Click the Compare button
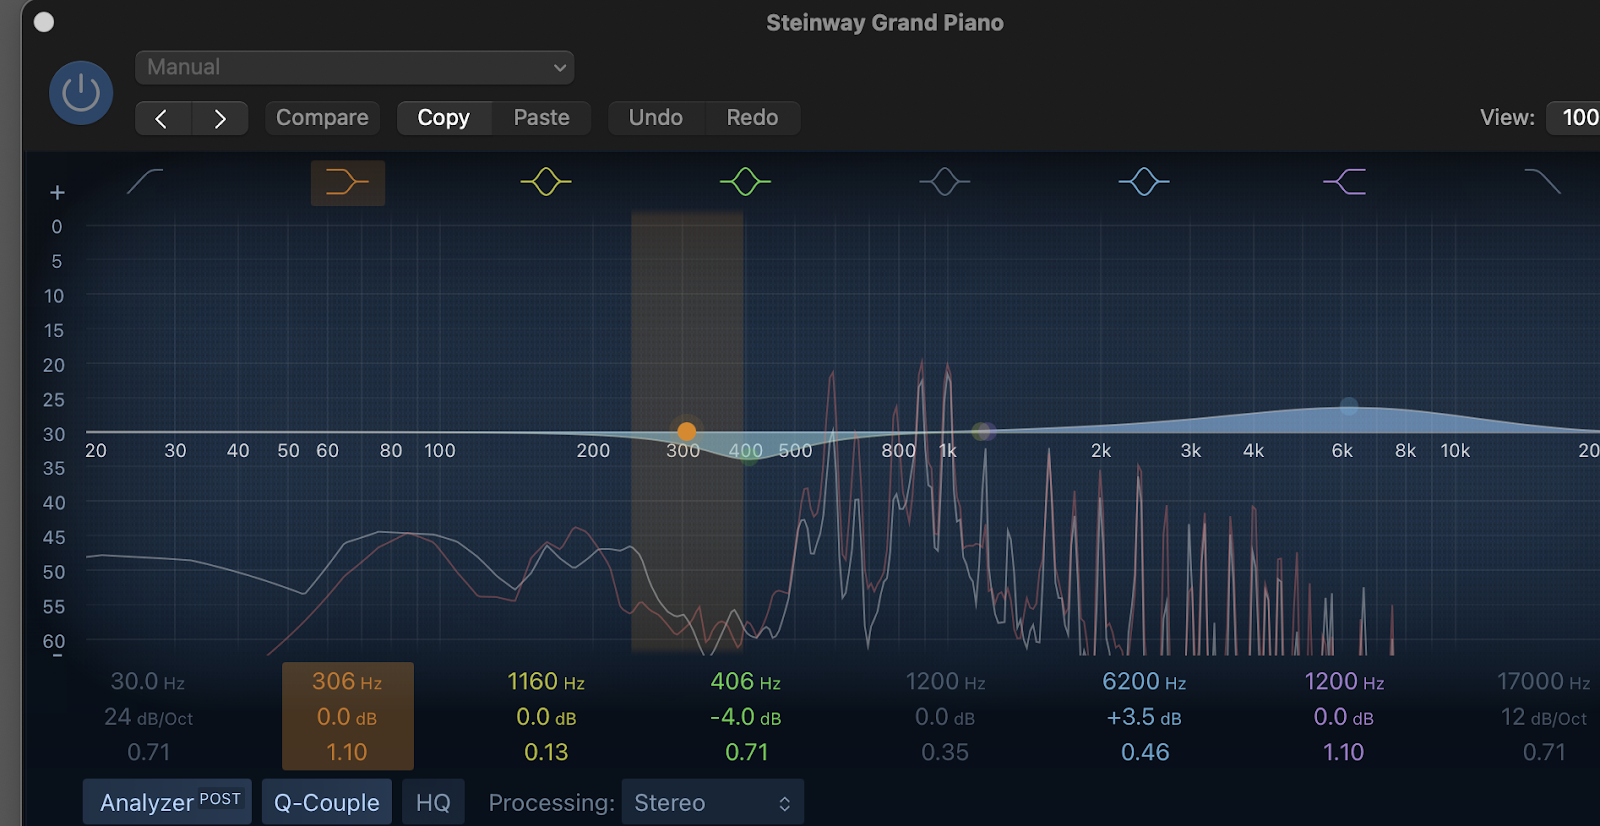 pos(322,118)
